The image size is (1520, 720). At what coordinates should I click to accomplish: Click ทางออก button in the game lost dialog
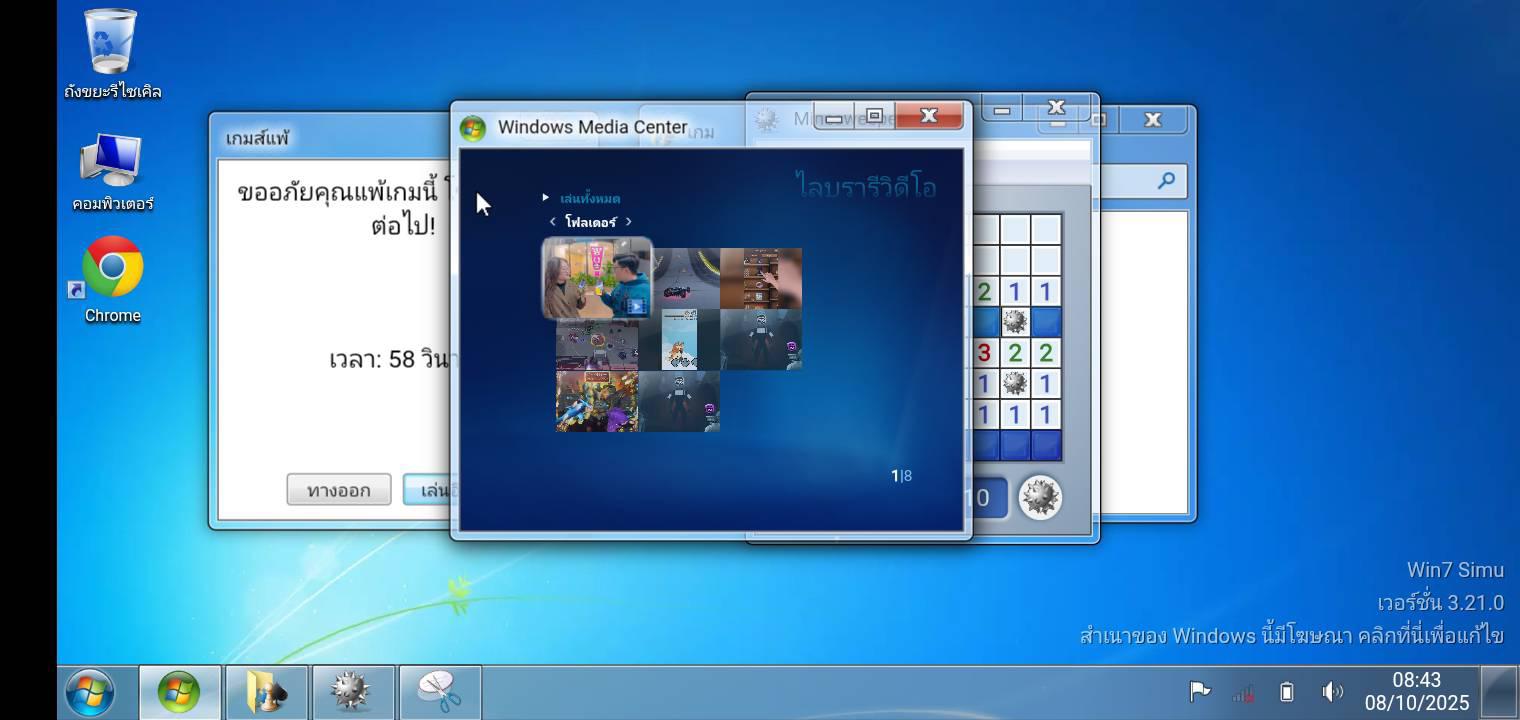339,490
